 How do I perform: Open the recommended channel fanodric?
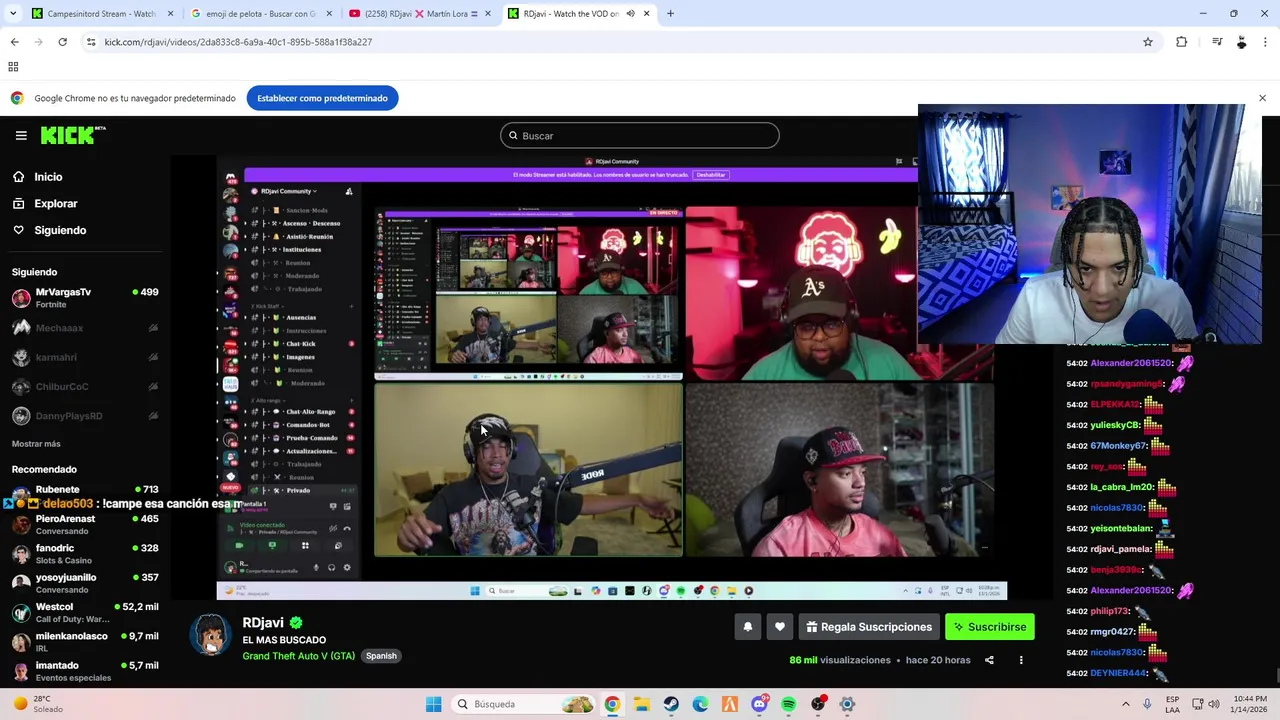(86, 554)
